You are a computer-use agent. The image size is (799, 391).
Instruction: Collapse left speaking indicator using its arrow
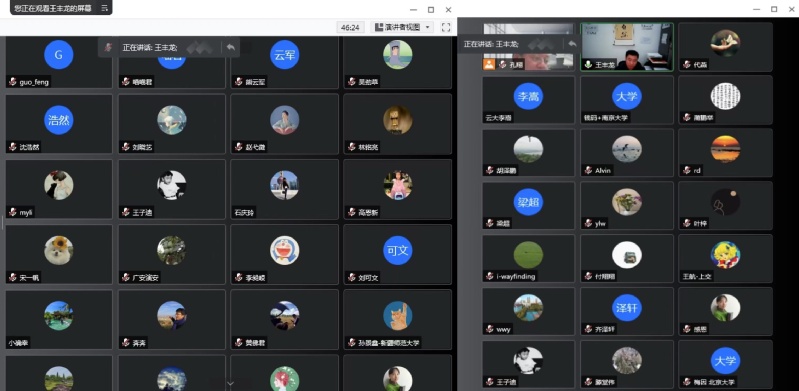(231, 47)
